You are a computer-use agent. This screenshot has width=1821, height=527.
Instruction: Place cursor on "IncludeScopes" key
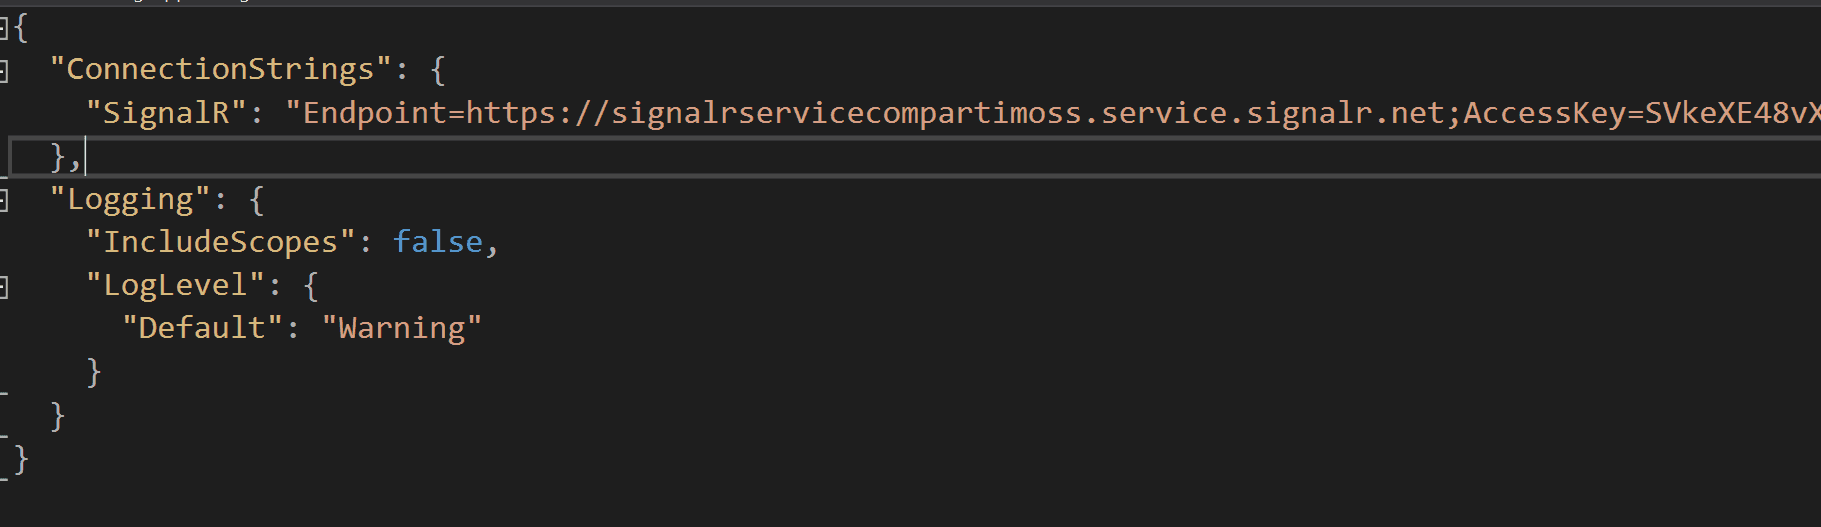click(x=220, y=242)
